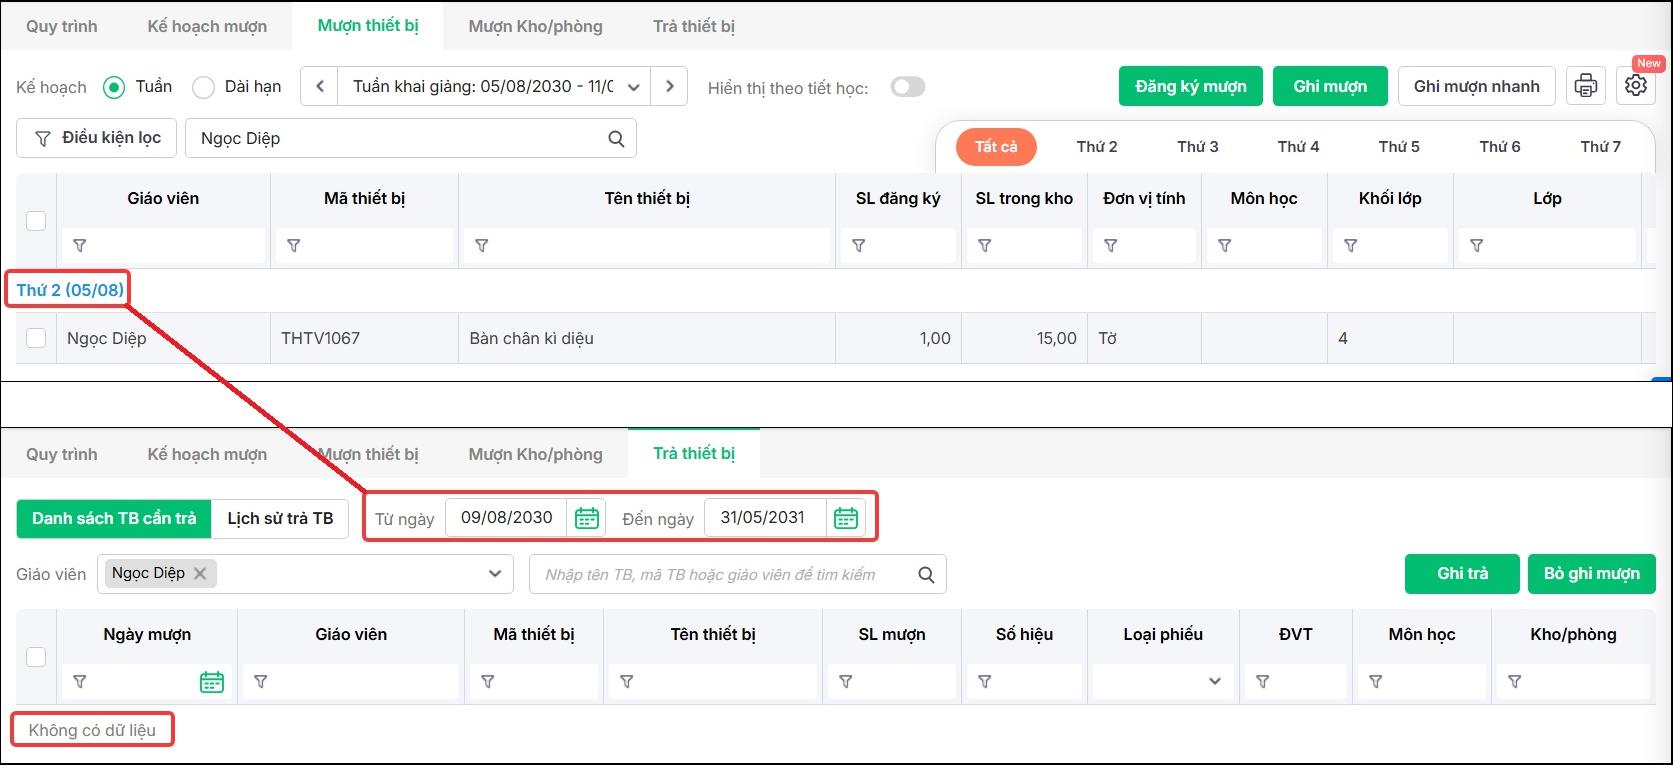Click filter icon under Đơn vị tính
Screen dimensions: 1673x765
(1111, 245)
